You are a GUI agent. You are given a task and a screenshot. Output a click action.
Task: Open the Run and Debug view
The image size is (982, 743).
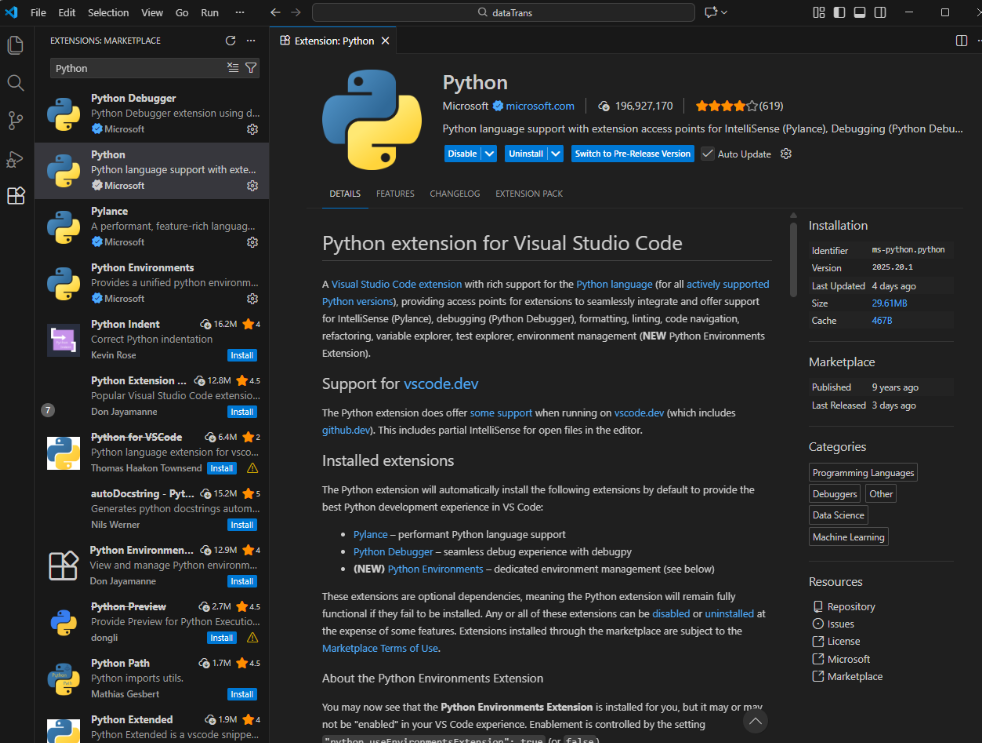tap(16, 158)
